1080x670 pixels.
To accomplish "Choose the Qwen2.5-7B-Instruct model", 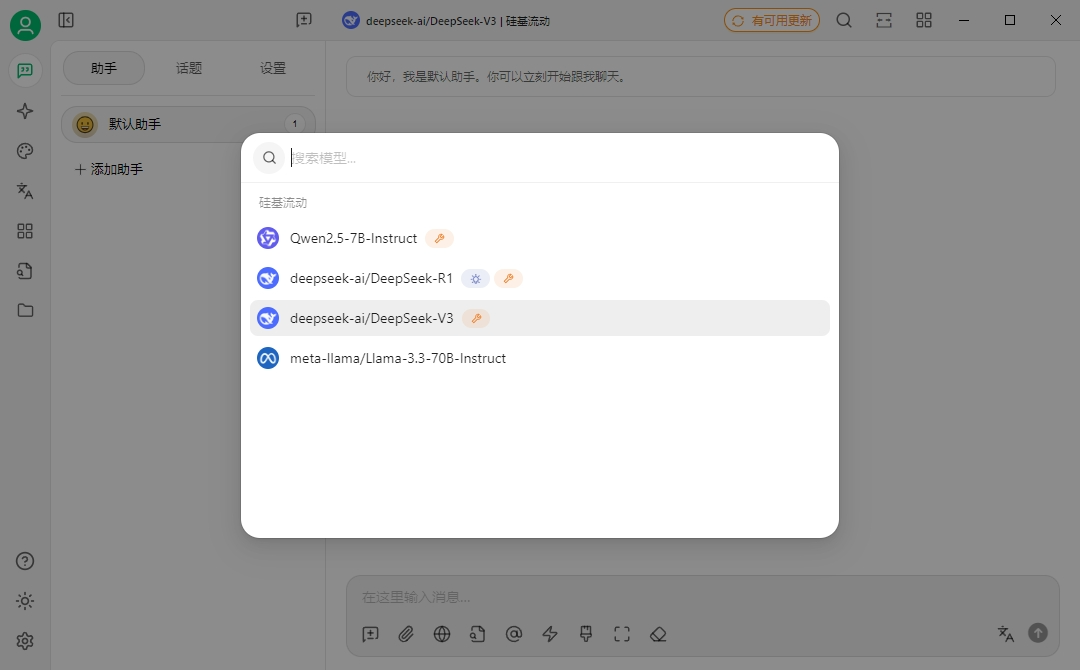I will [x=539, y=238].
